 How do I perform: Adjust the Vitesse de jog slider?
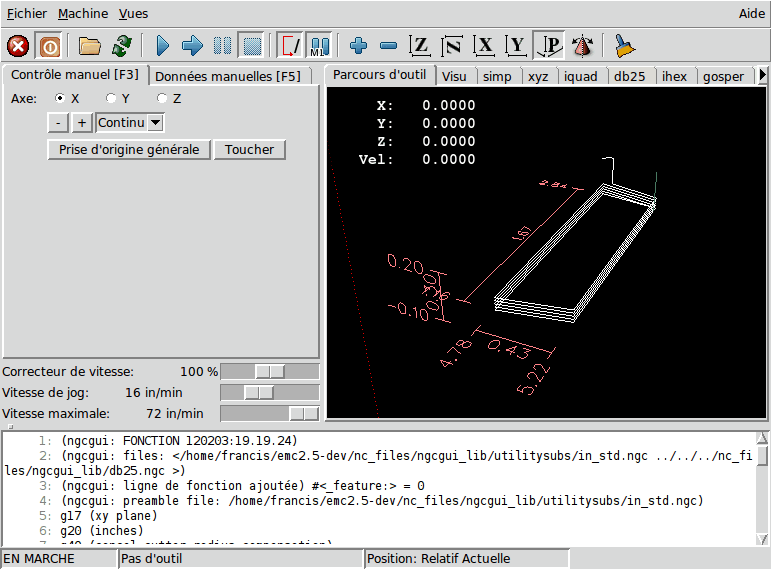point(259,392)
